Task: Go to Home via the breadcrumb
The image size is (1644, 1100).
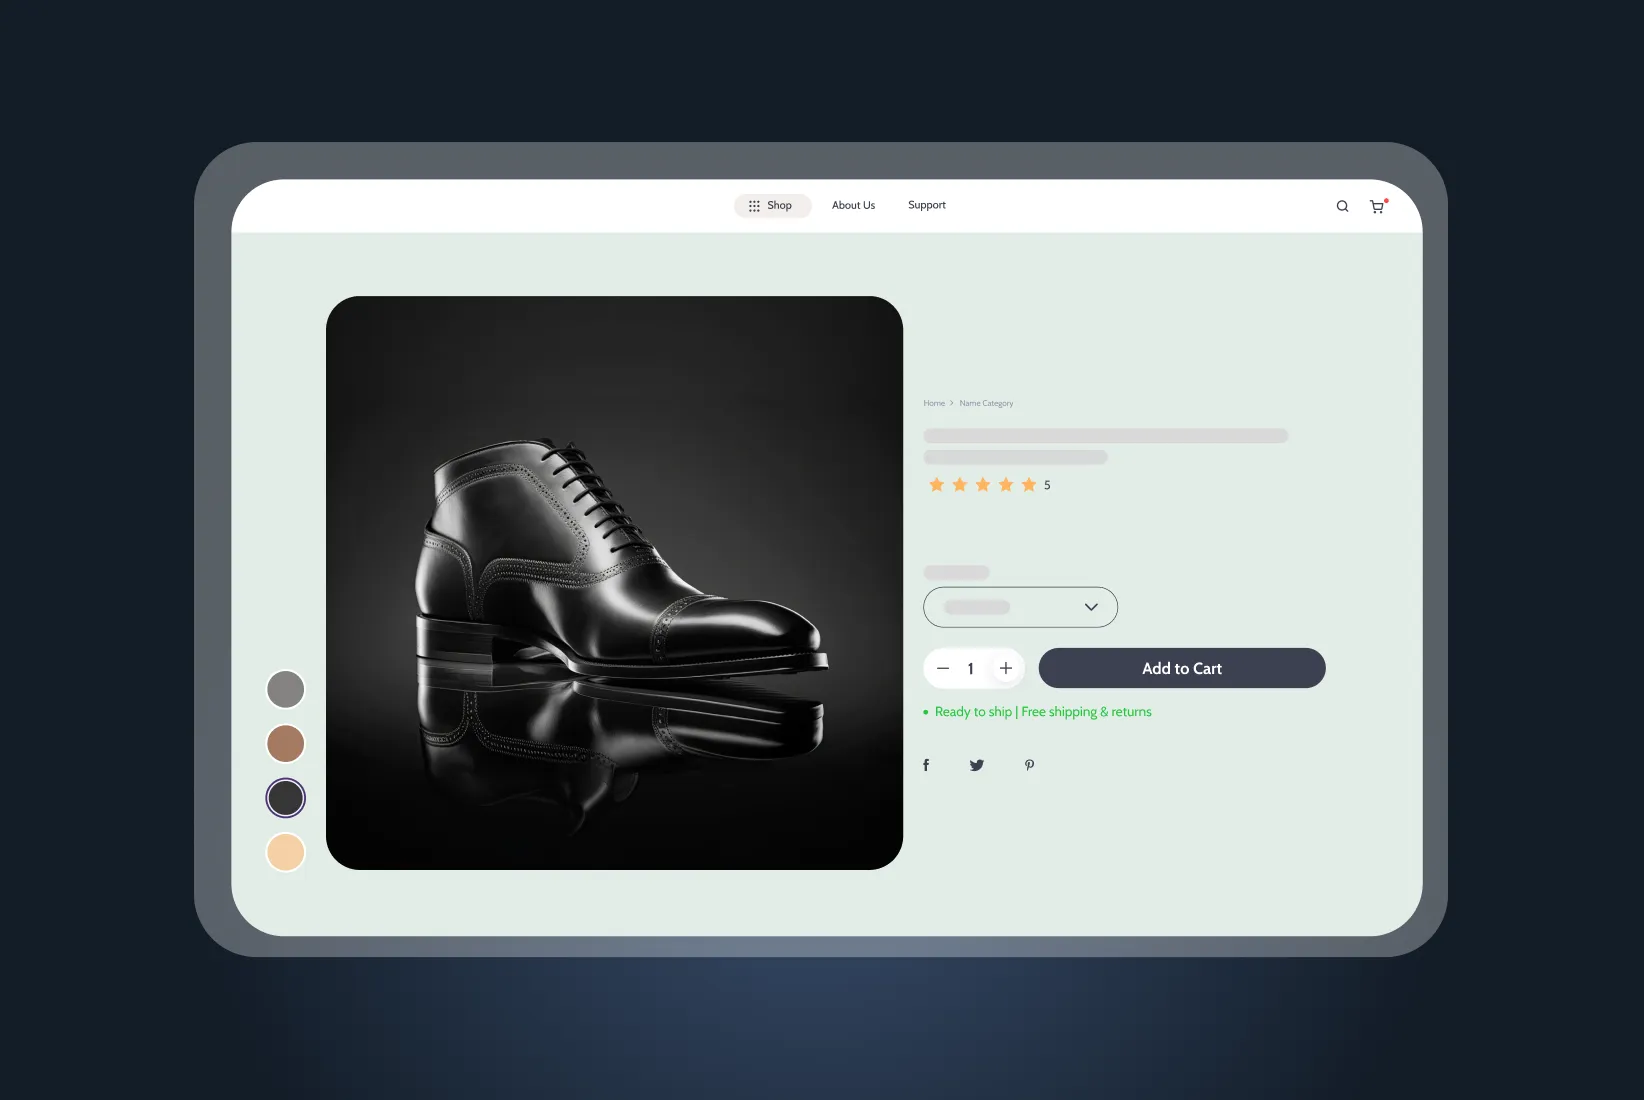Action: pyautogui.click(x=934, y=403)
